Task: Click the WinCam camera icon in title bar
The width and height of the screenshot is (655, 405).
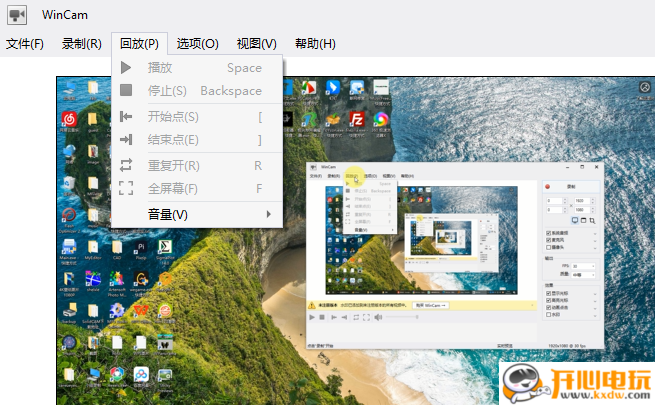Action: [17, 15]
